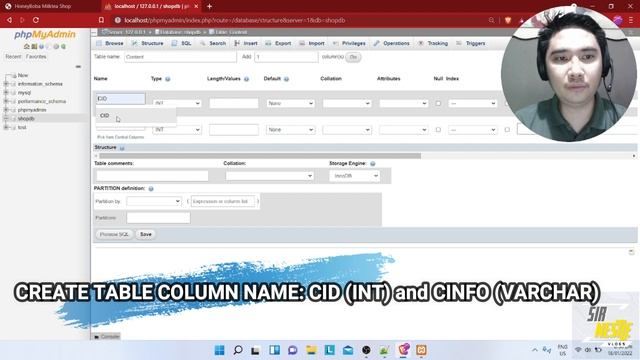640x360 pixels.
Task: Open Index dropdown for first column
Action: coord(473,103)
